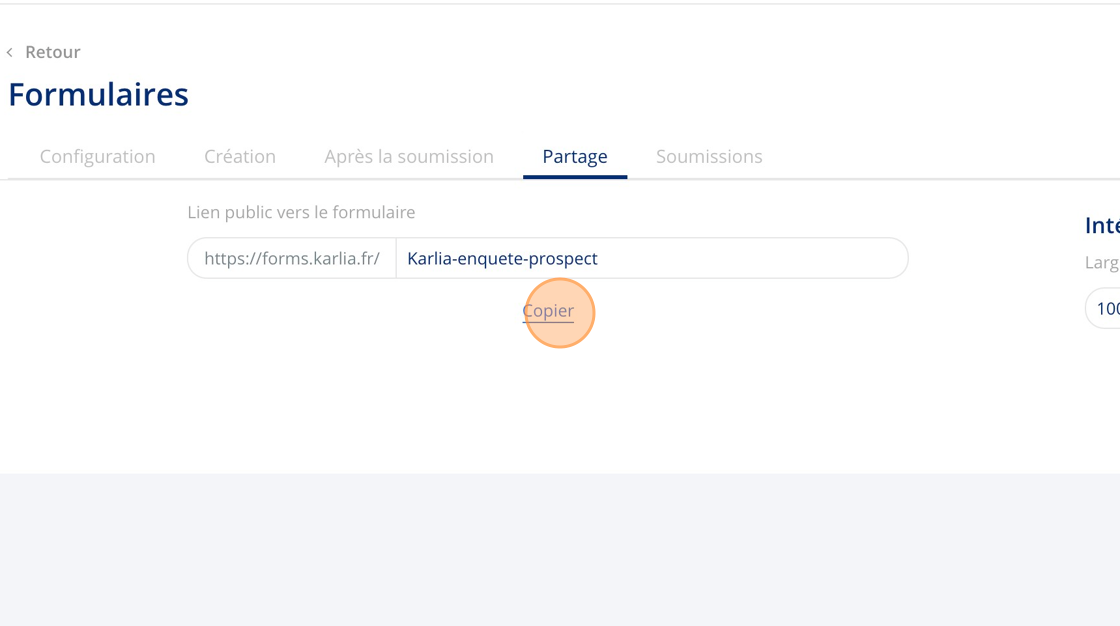The width and height of the screenshot is (1120, 626).
Task: Click the https://forms.karlia.fr/ URL prefix box
Action: point(292,258)
